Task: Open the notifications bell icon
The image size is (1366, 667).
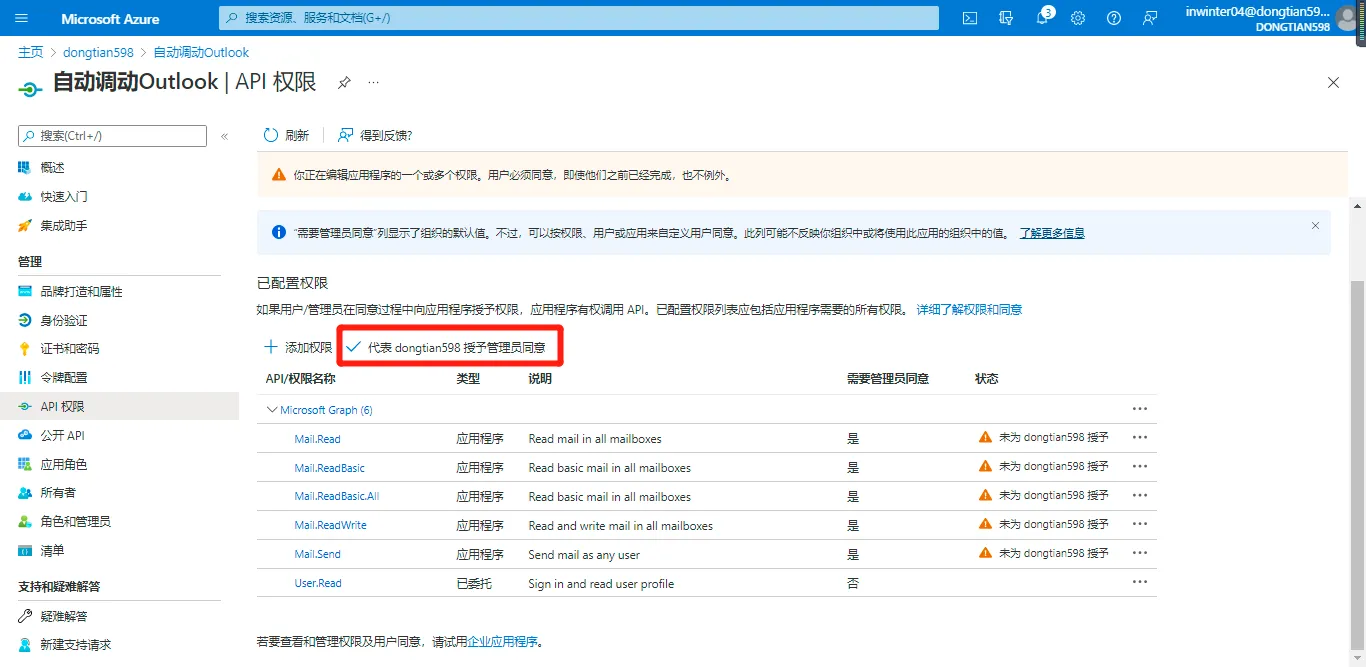Action: click(x=1042, y=18)
